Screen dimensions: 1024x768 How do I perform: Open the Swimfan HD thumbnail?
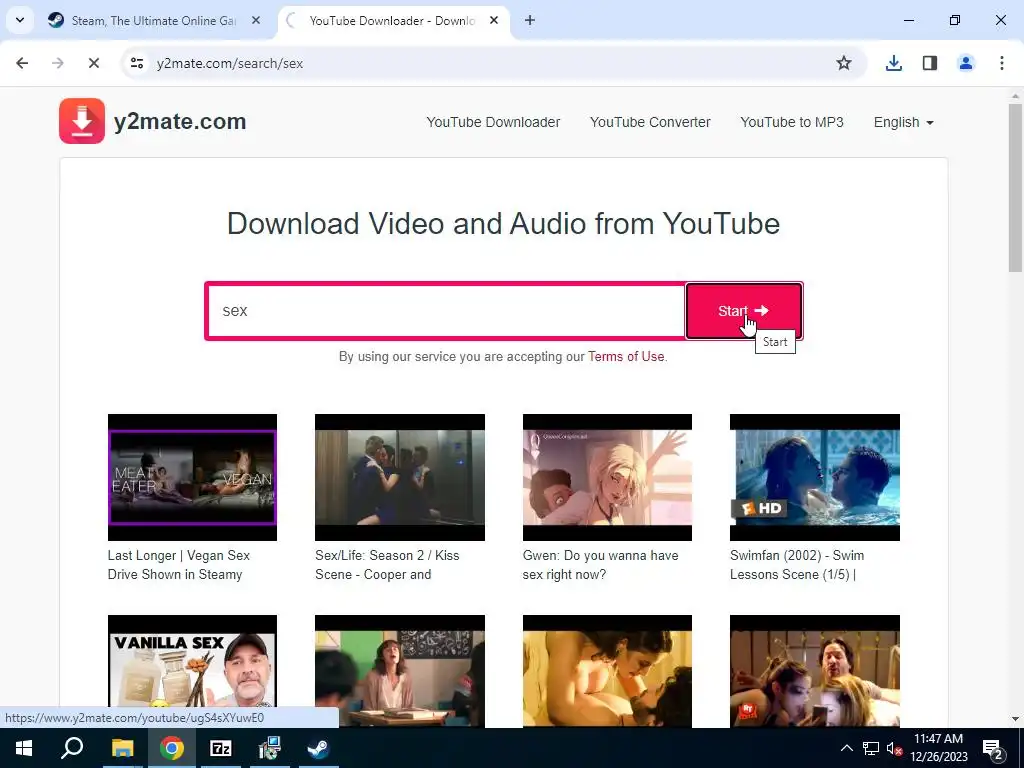tap(814, 477)
